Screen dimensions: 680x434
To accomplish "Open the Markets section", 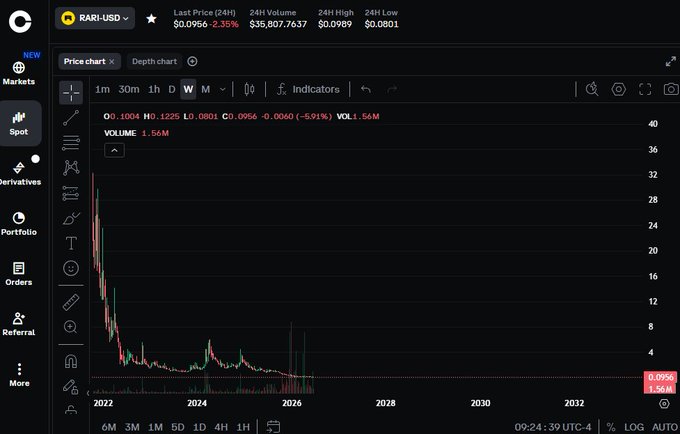I will click(19, 73).
